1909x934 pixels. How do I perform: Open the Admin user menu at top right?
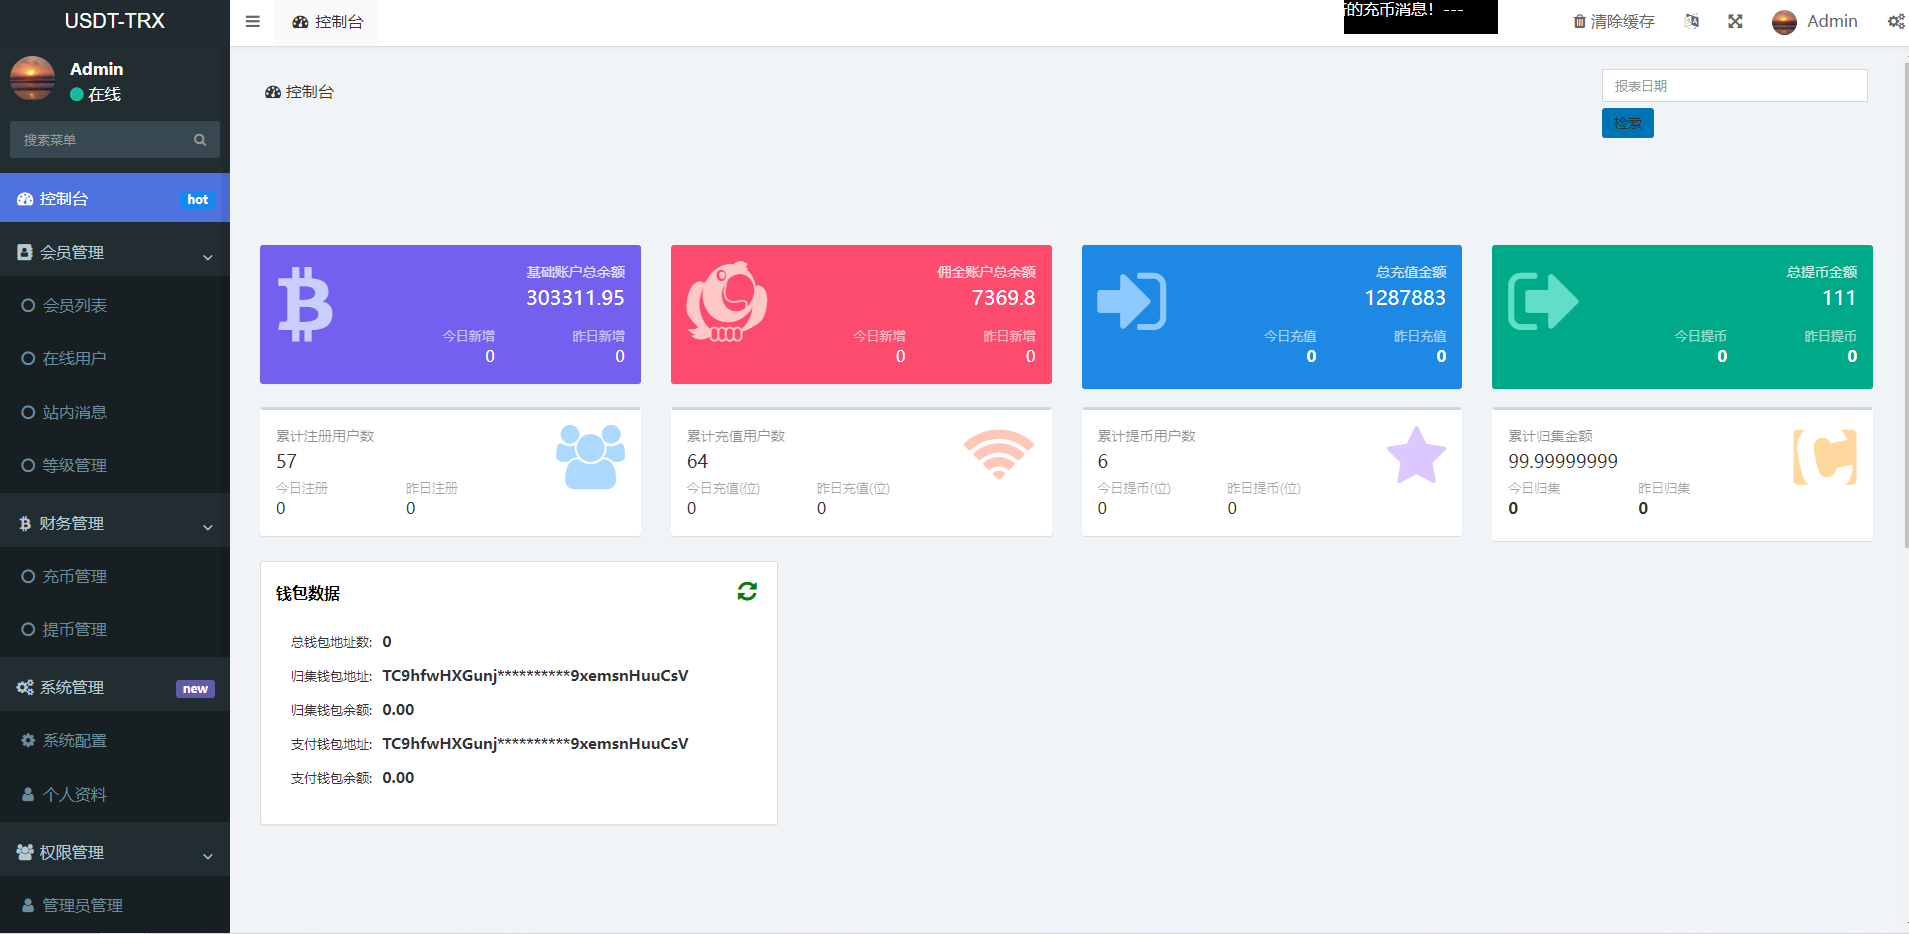pos(1815,22)
